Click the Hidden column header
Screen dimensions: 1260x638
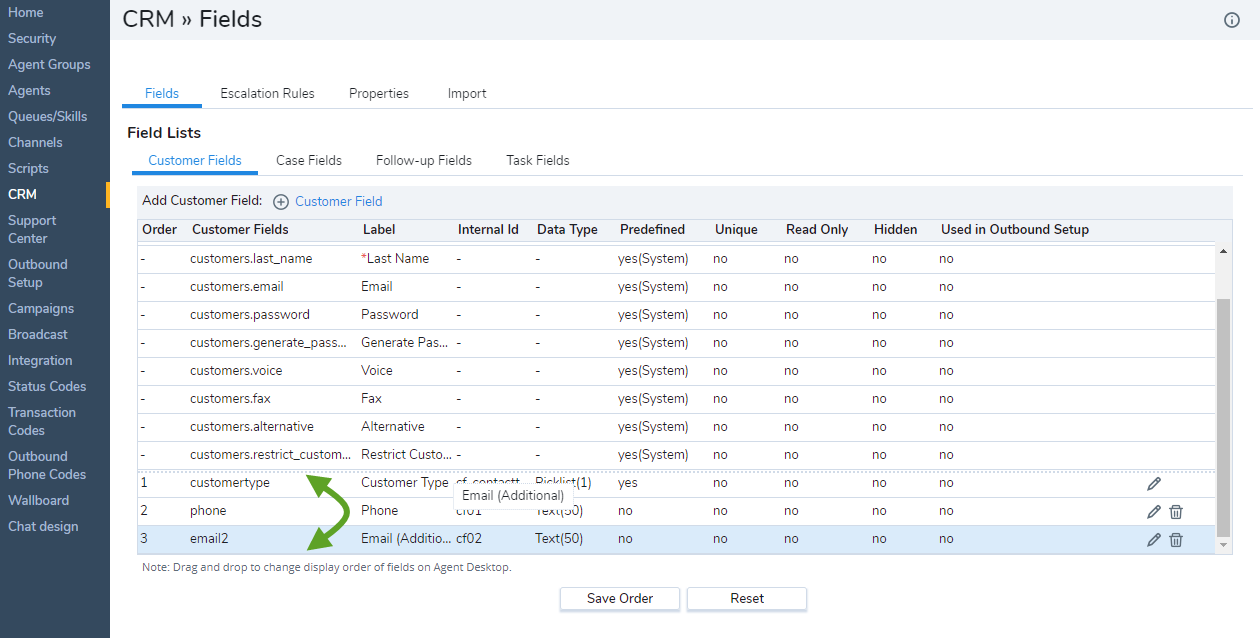click(896, 230)
